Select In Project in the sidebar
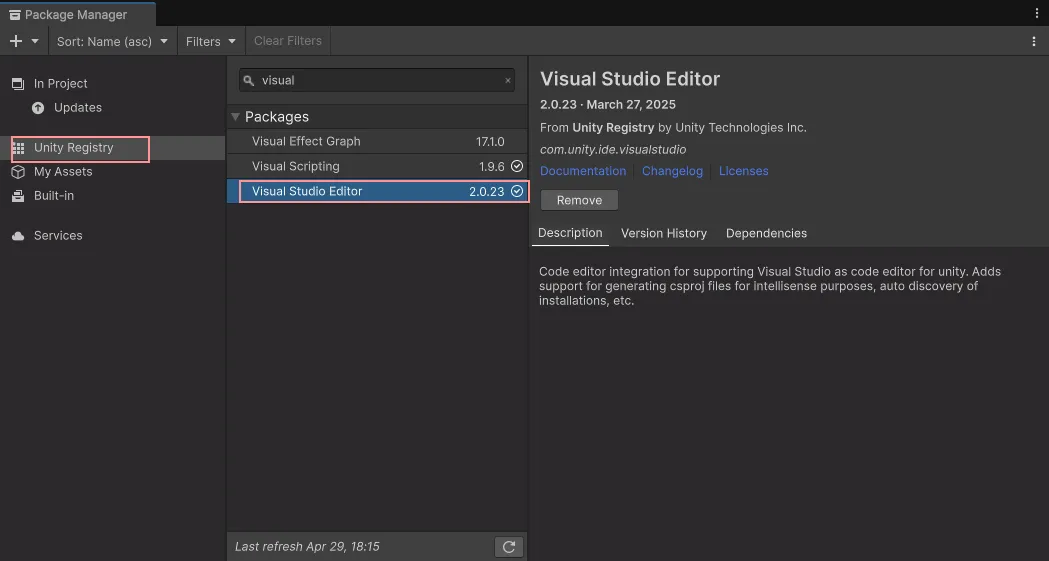Screen dimensions: 1049x561 click(x=60, y=84)
